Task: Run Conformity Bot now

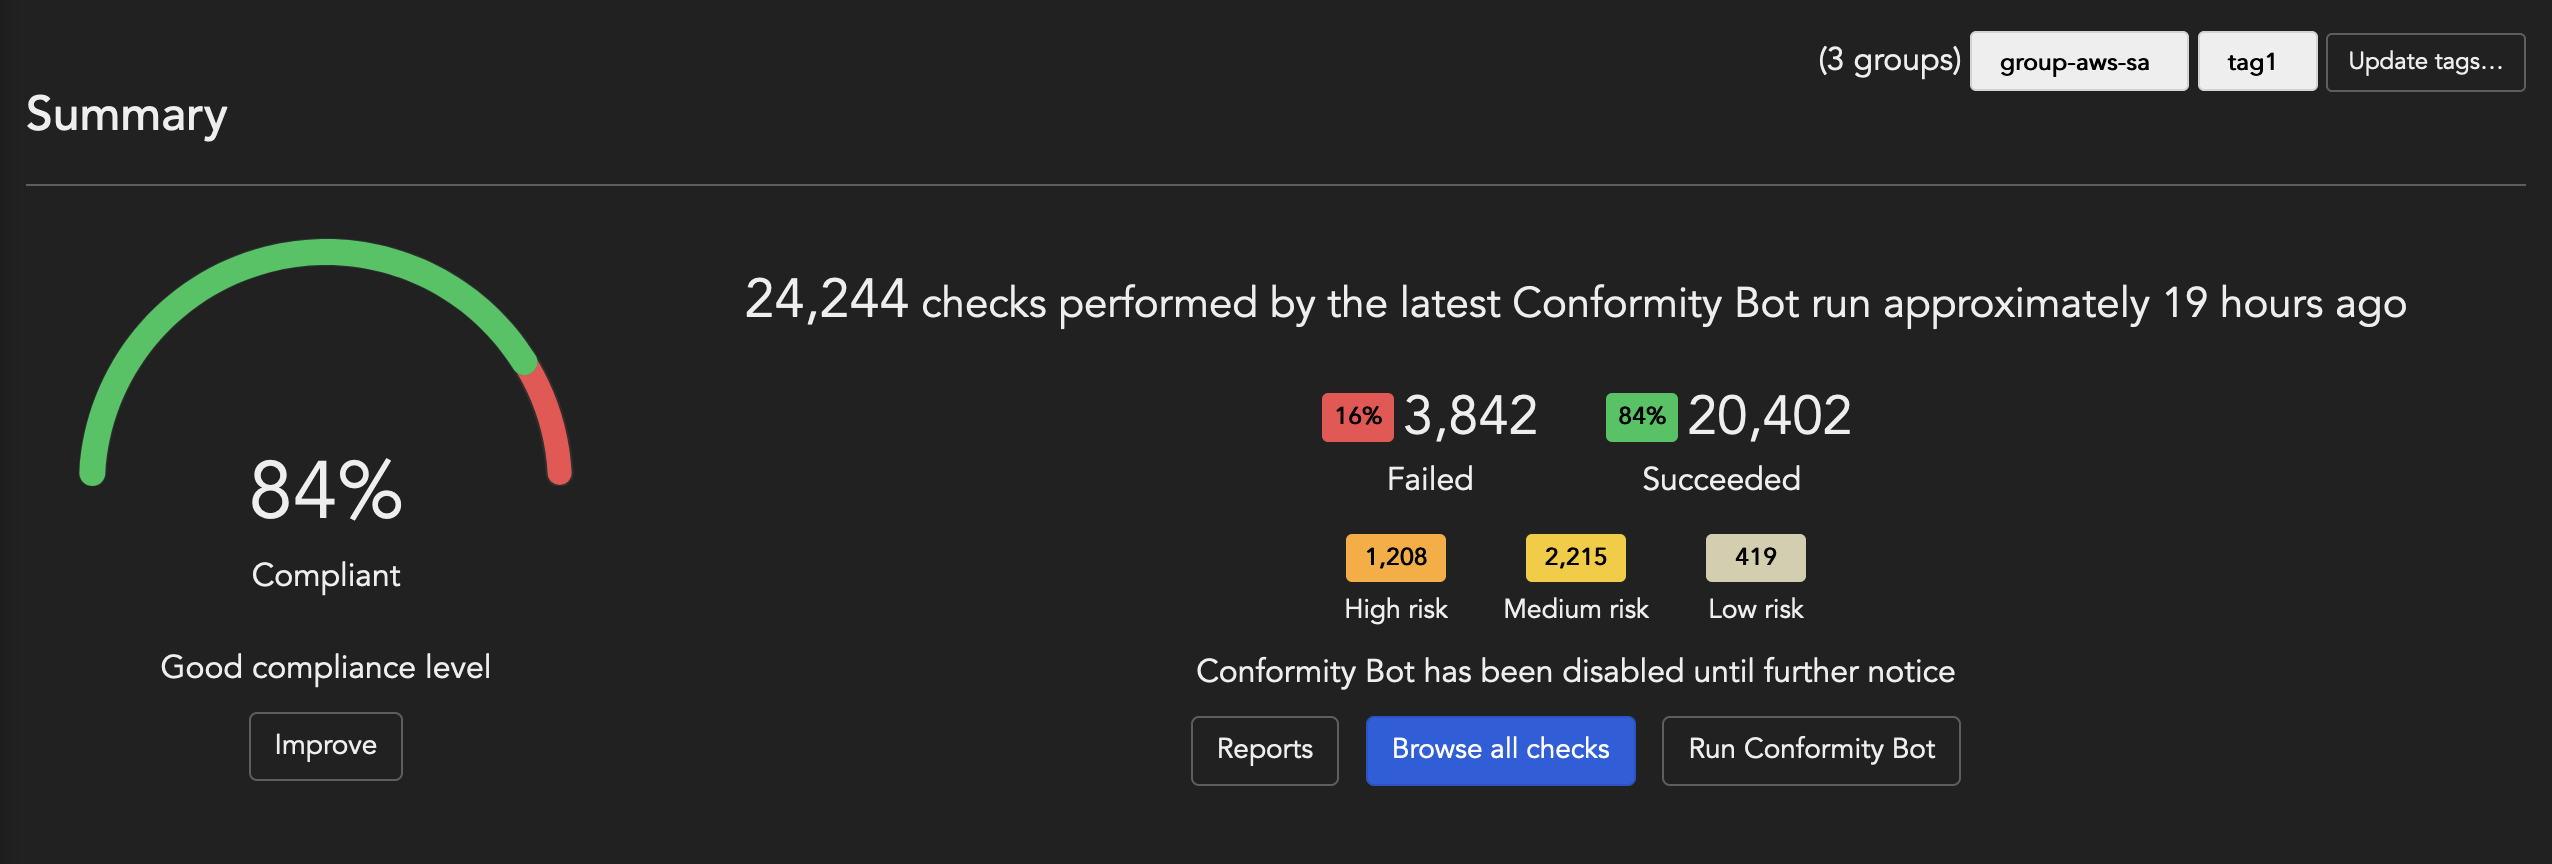Action: pyautogui.click(x=1810, y=750)
